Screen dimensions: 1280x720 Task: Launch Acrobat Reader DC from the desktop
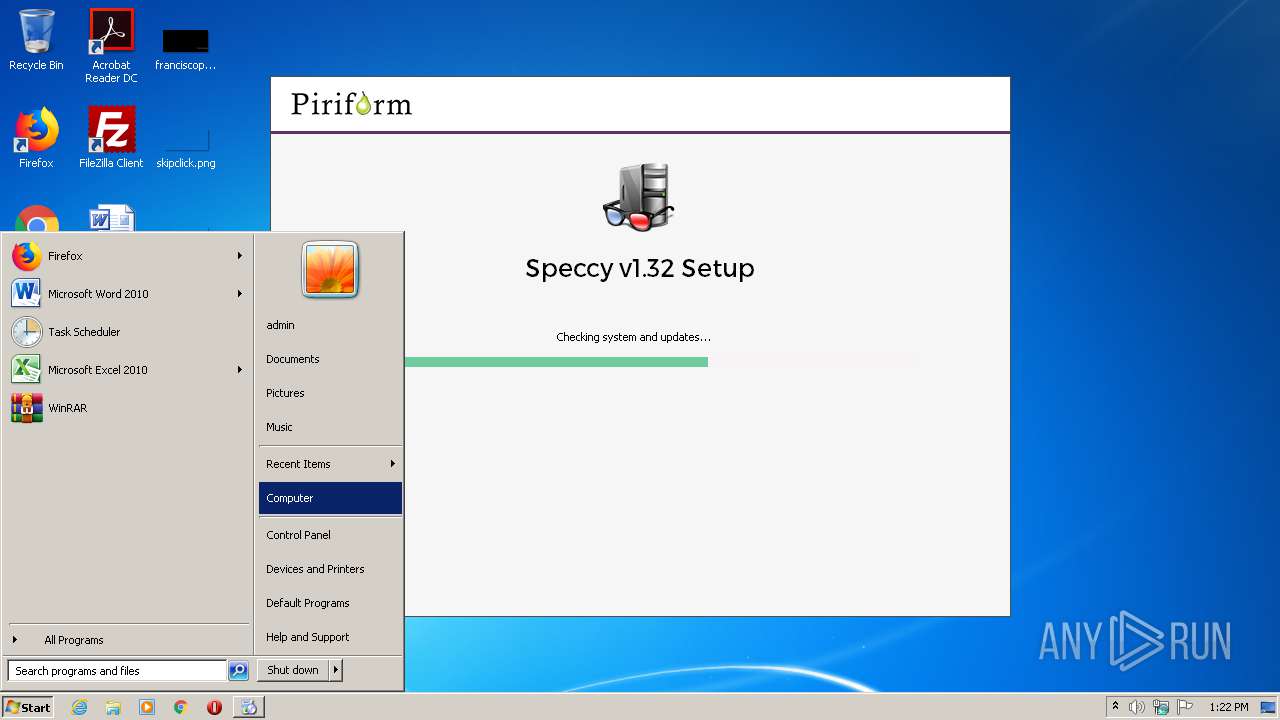111,46
